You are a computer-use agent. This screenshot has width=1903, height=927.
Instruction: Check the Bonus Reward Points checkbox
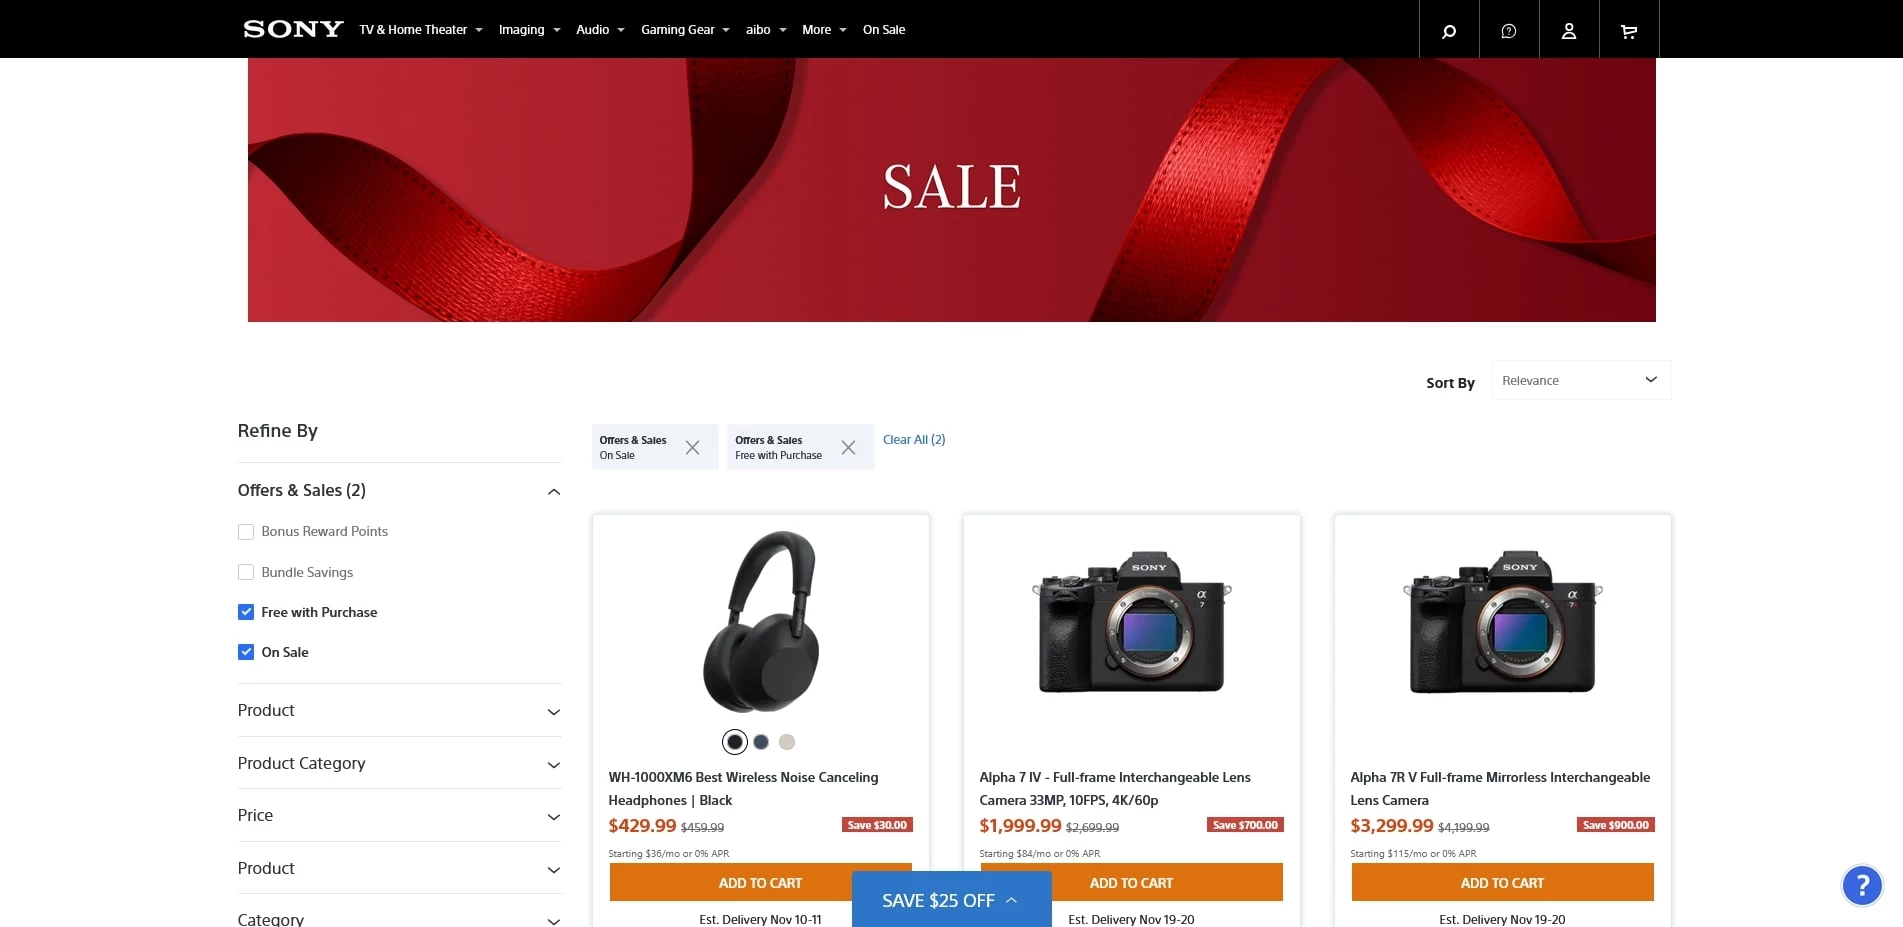(x=246, y=532)
